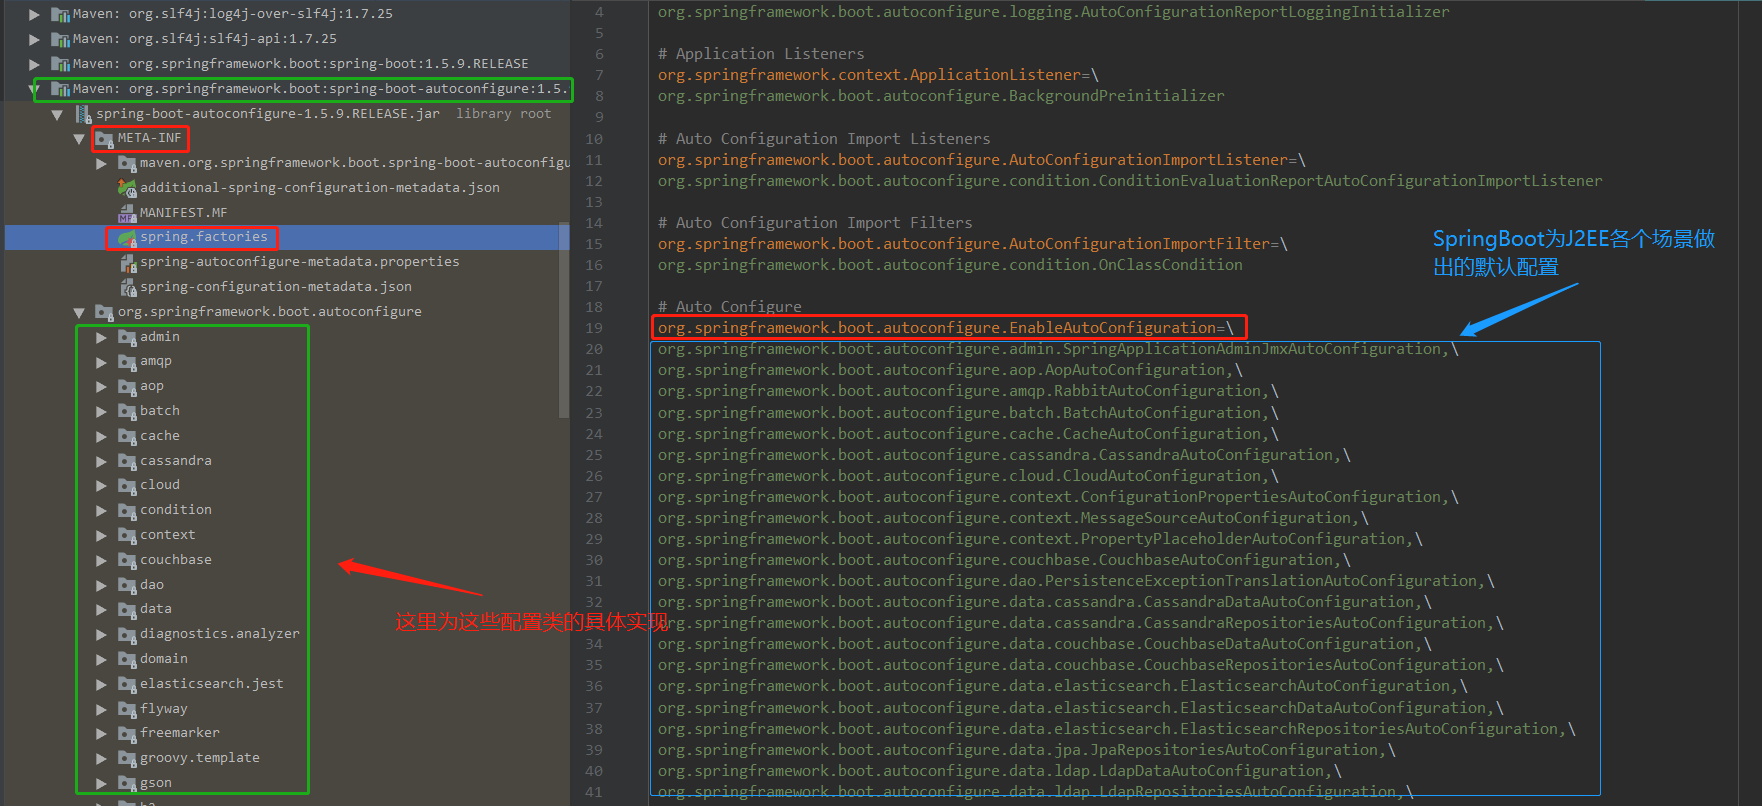Expand the amqp package arrow
The width and height of the screenshot is (1762, 806).
pos(101,362)
